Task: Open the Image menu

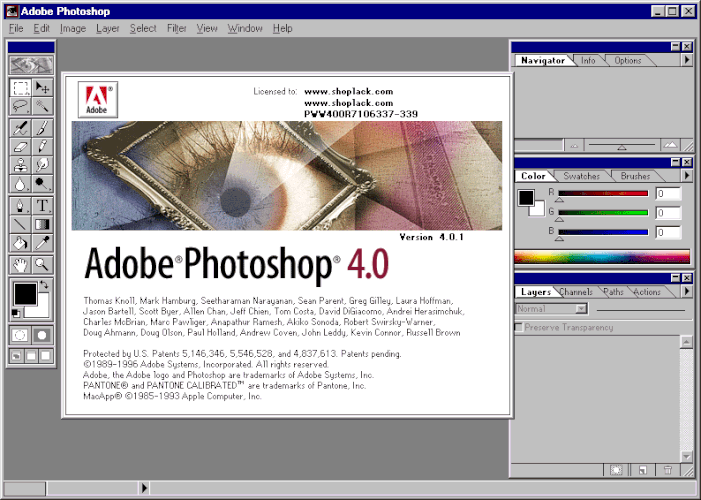Action: pyautogui.click(x=73, y=28)
